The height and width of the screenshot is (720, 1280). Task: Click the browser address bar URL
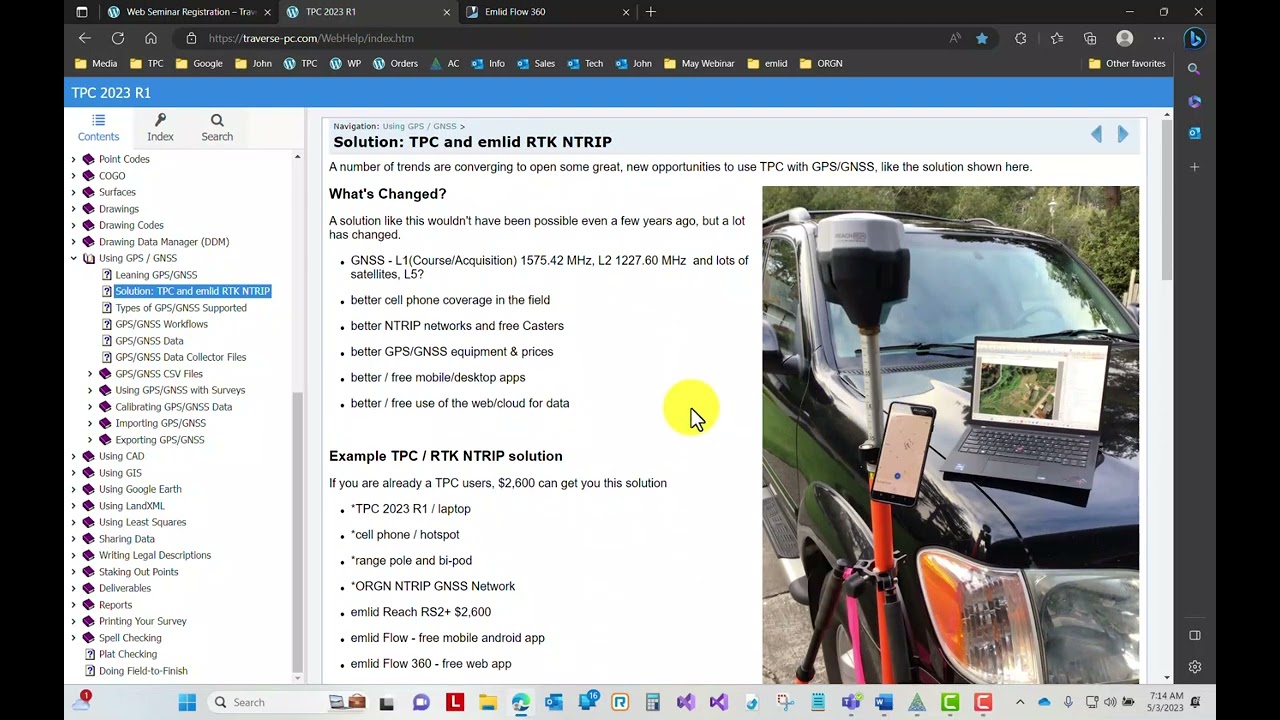tap(311, 38)
